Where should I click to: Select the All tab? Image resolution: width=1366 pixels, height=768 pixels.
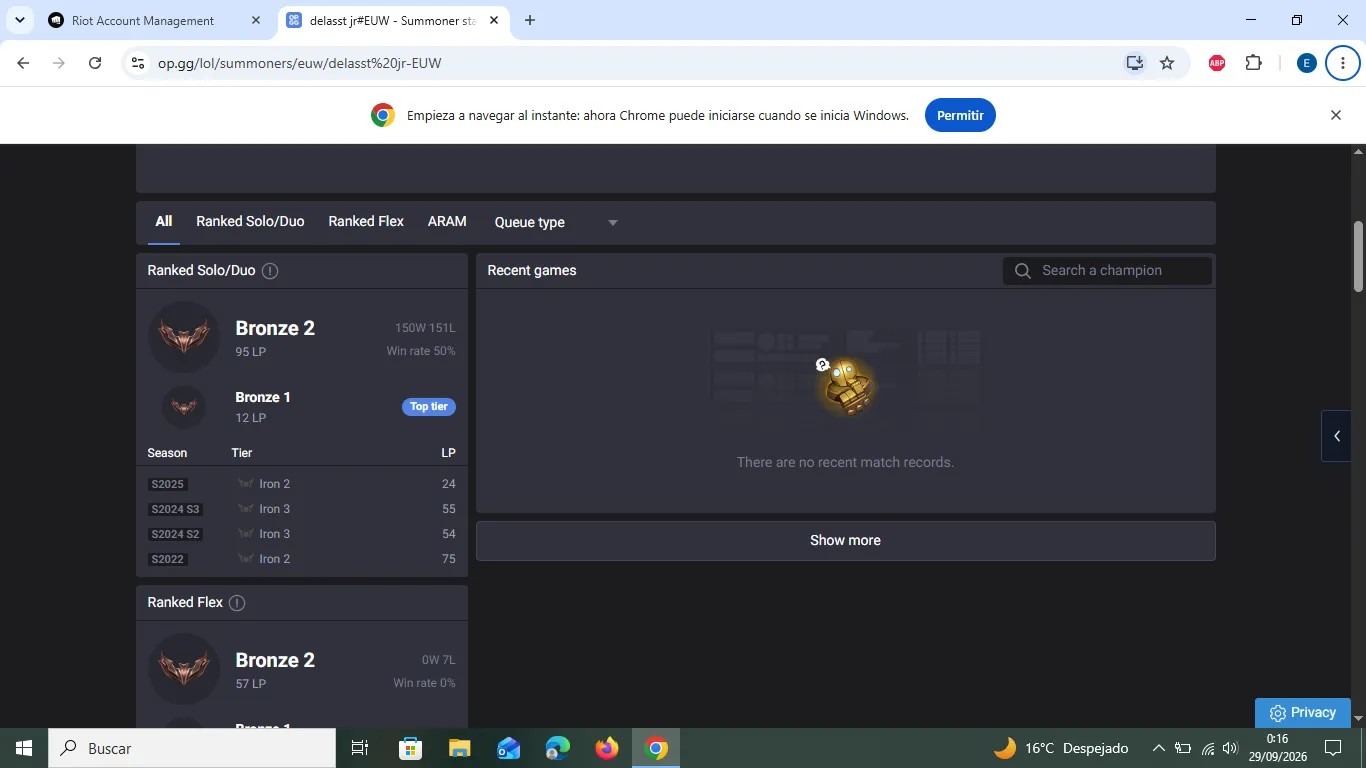coord(164,222)
